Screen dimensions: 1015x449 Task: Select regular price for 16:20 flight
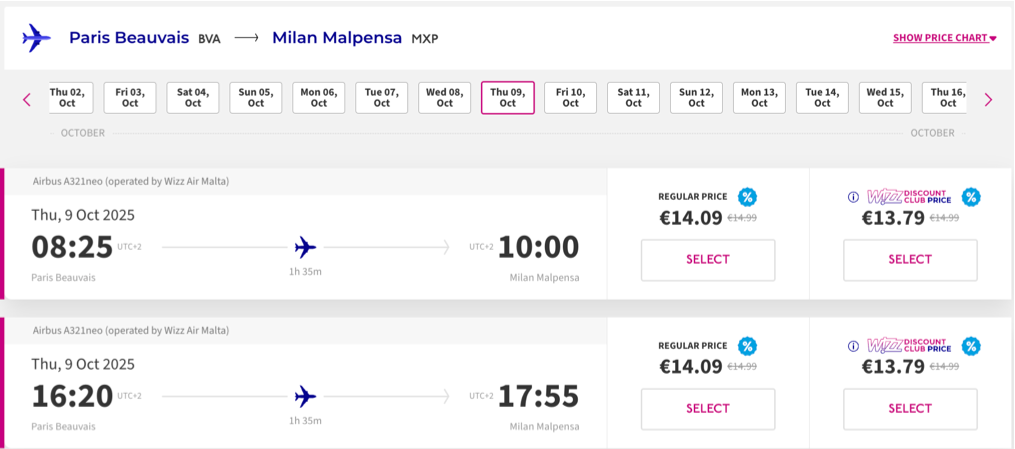(x=708, y=408)
